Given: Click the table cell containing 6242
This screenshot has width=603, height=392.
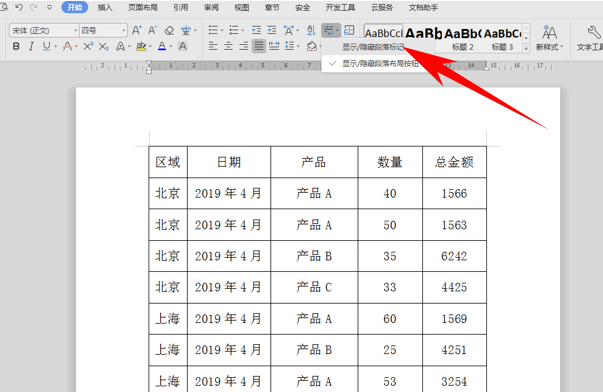Looking at the screenshot, I should (x=454, y=256).
